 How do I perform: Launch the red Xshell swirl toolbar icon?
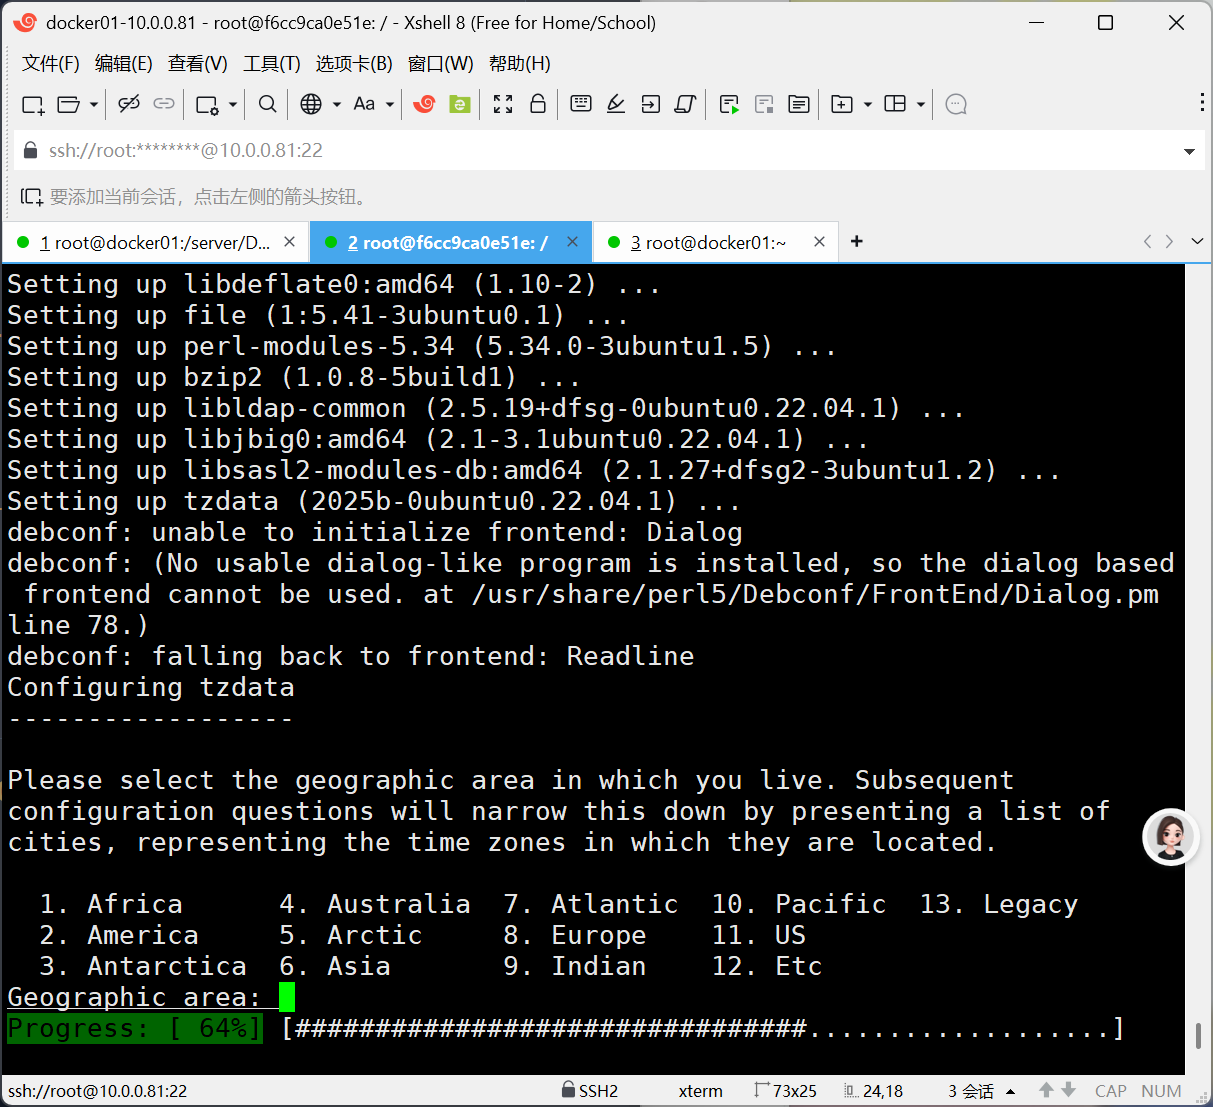coord(424,104)
